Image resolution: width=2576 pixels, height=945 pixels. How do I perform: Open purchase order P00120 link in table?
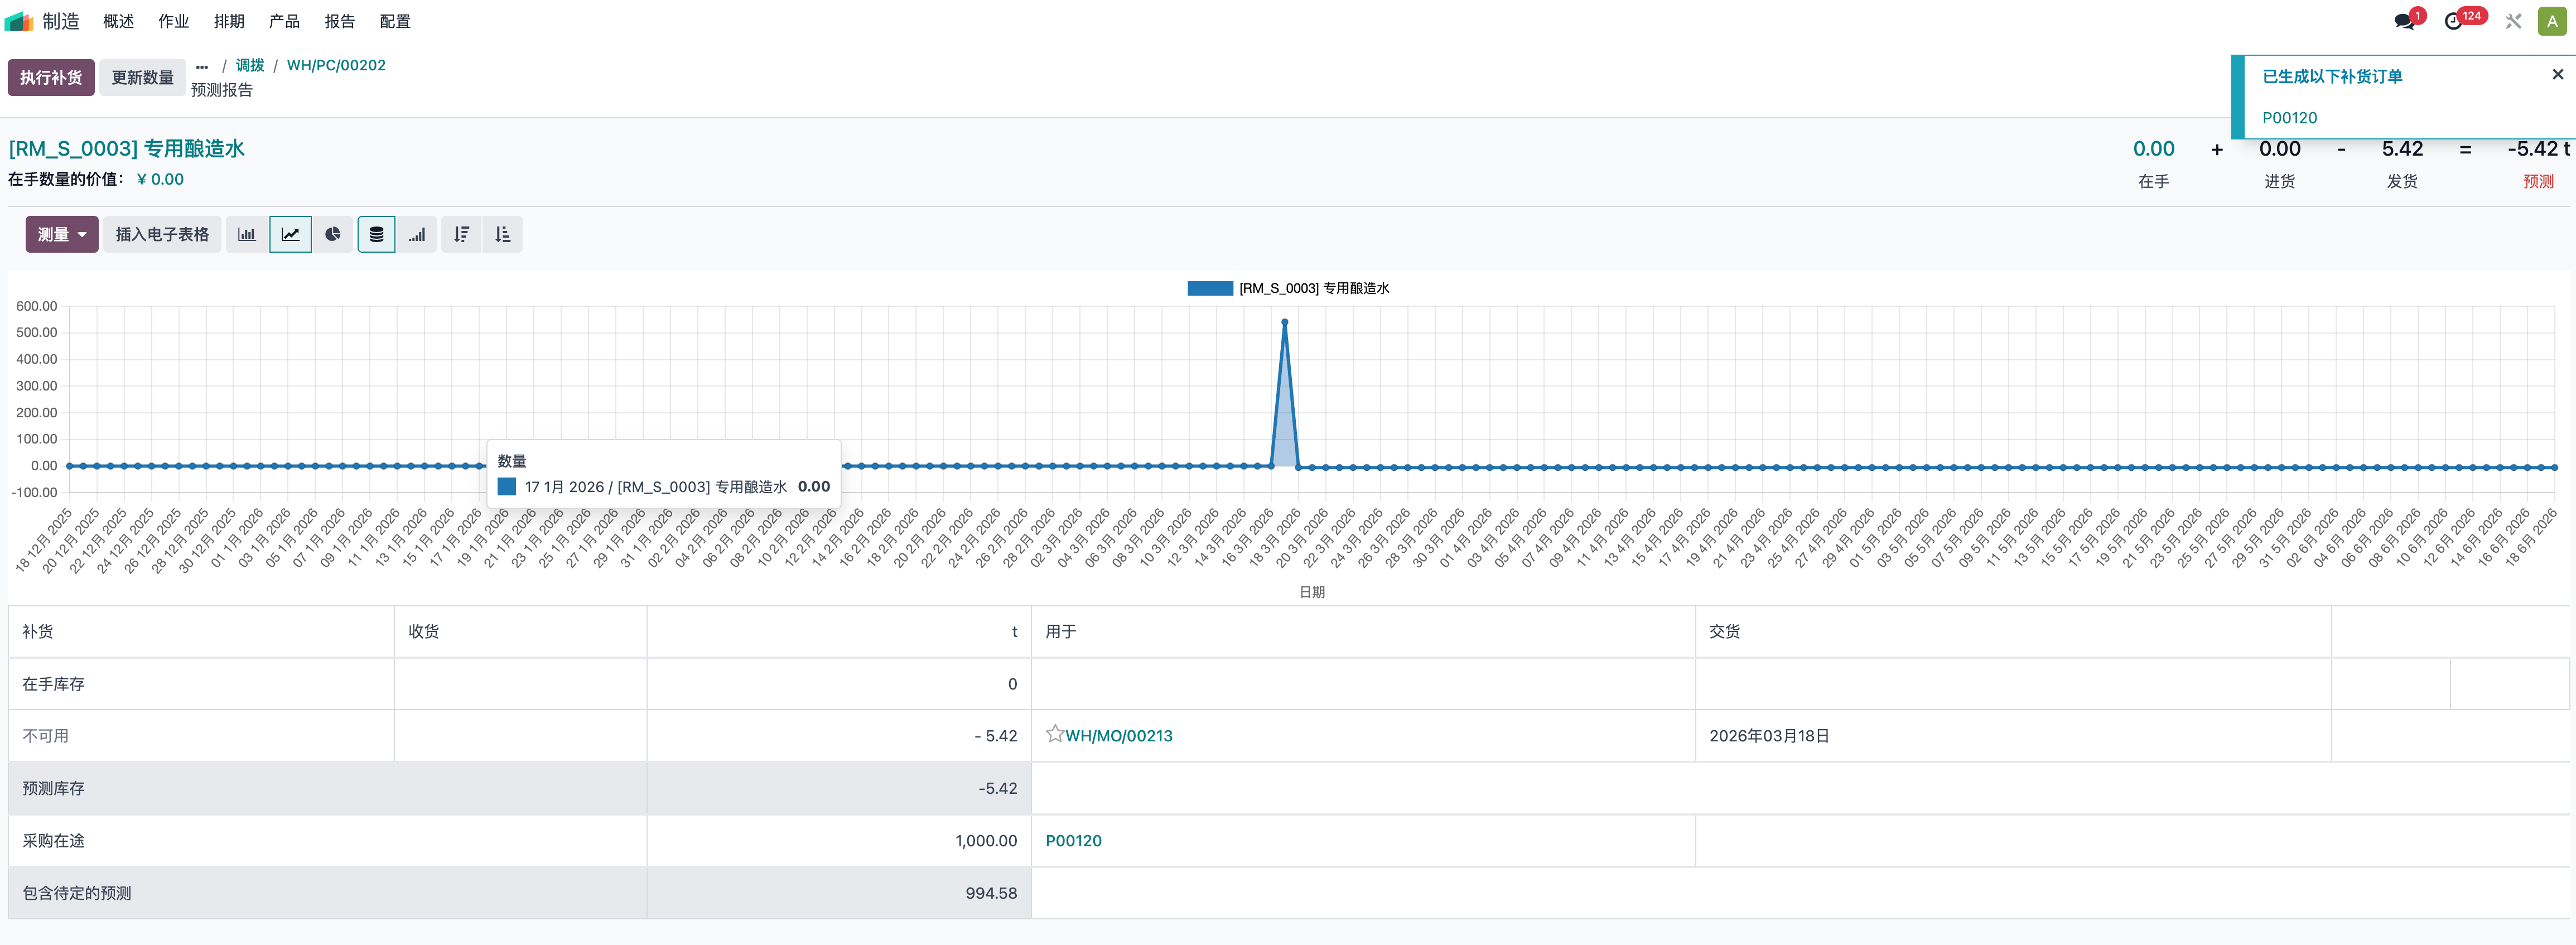pos(1073,840)
